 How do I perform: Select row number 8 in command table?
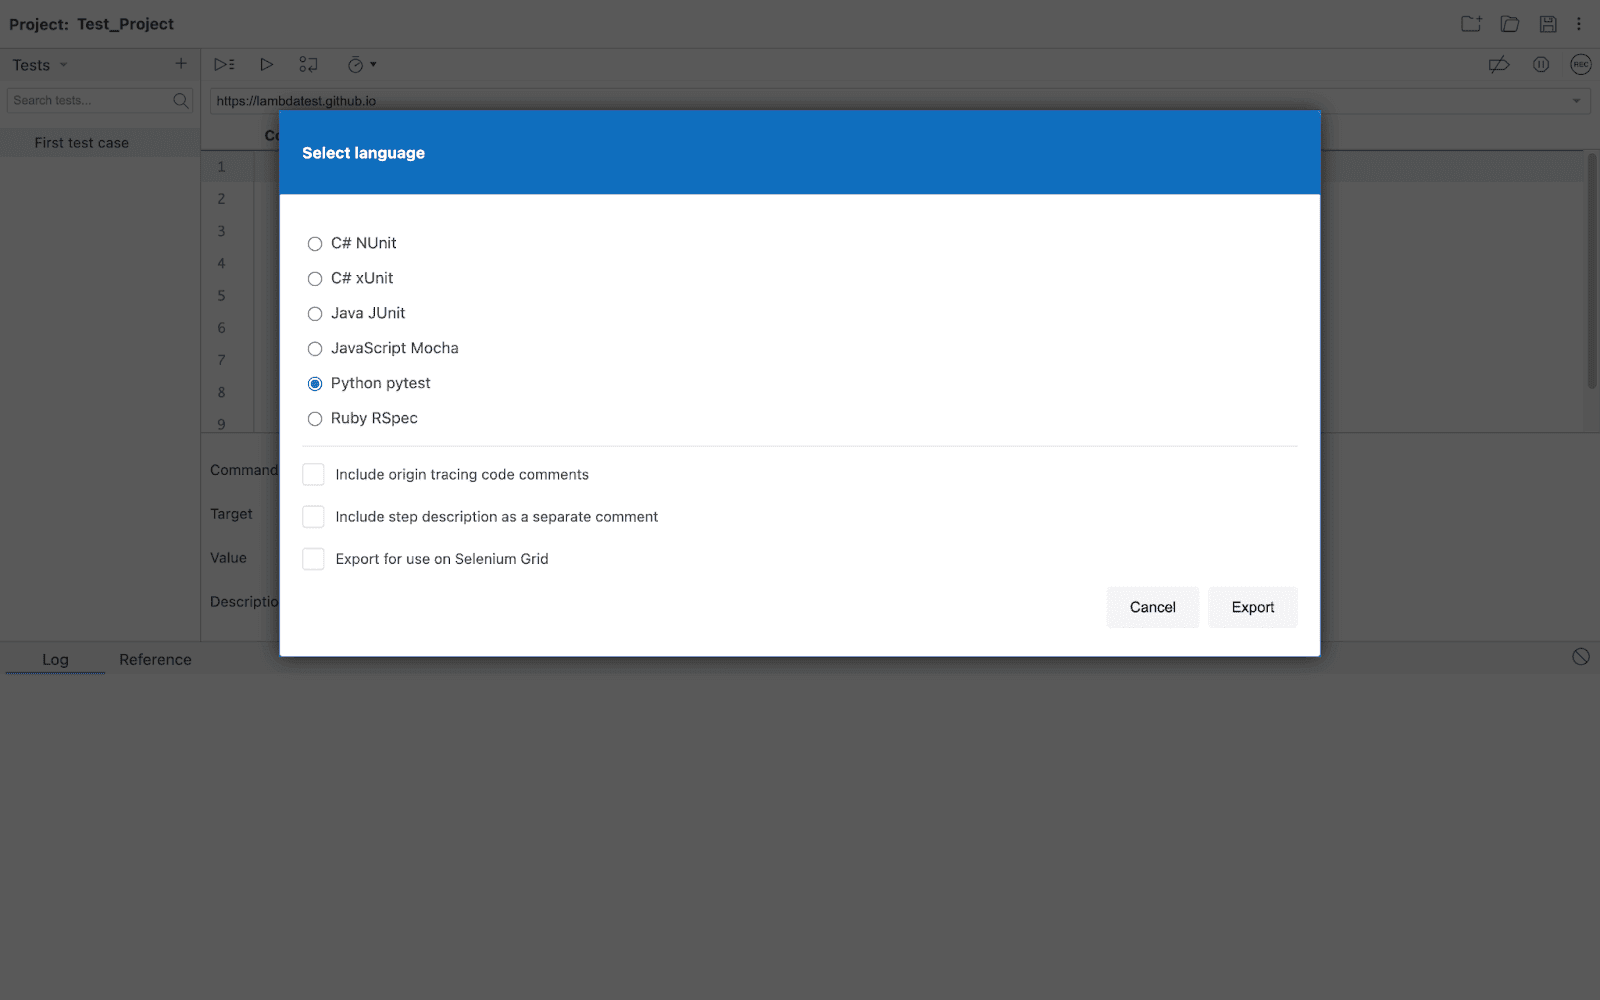click(222, 393)
